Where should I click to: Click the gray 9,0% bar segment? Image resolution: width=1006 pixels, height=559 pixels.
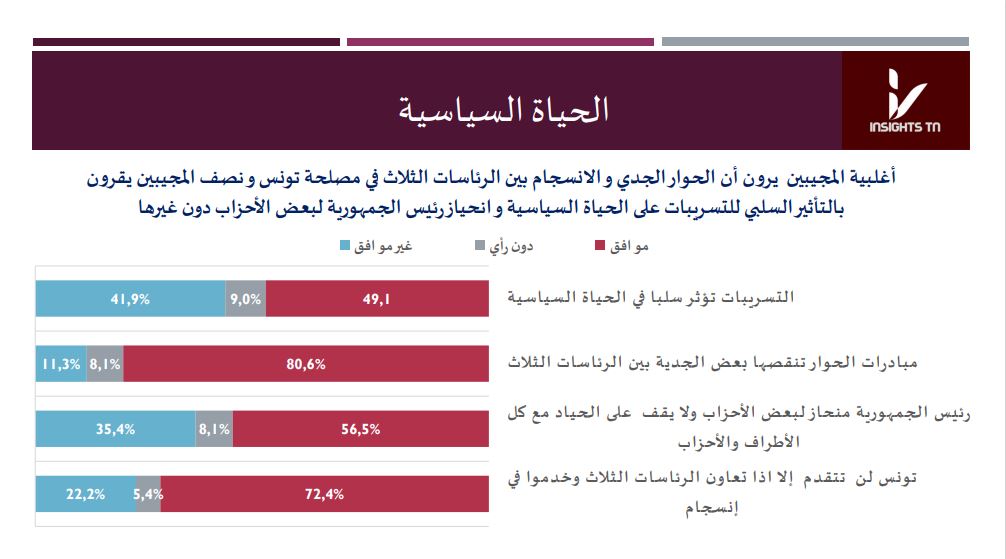[x=246, y=298]
